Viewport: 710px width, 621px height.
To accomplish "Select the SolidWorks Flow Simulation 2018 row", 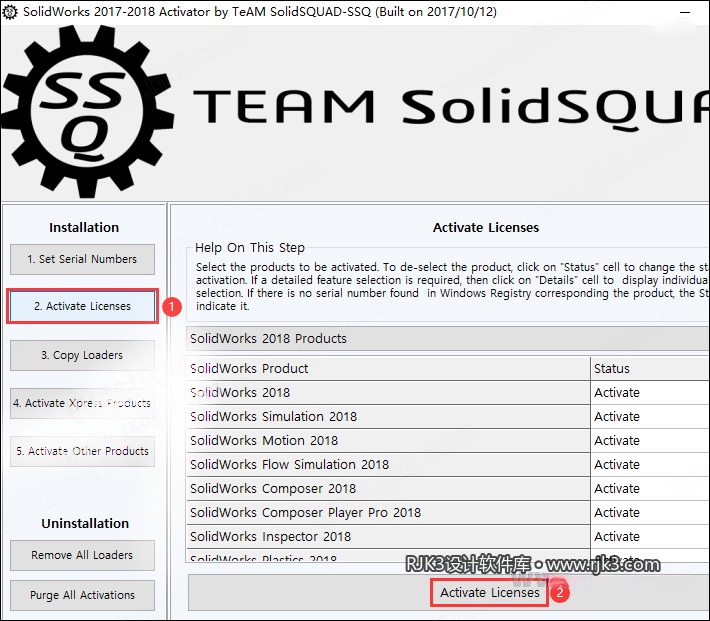I will (x=388, y=464).
